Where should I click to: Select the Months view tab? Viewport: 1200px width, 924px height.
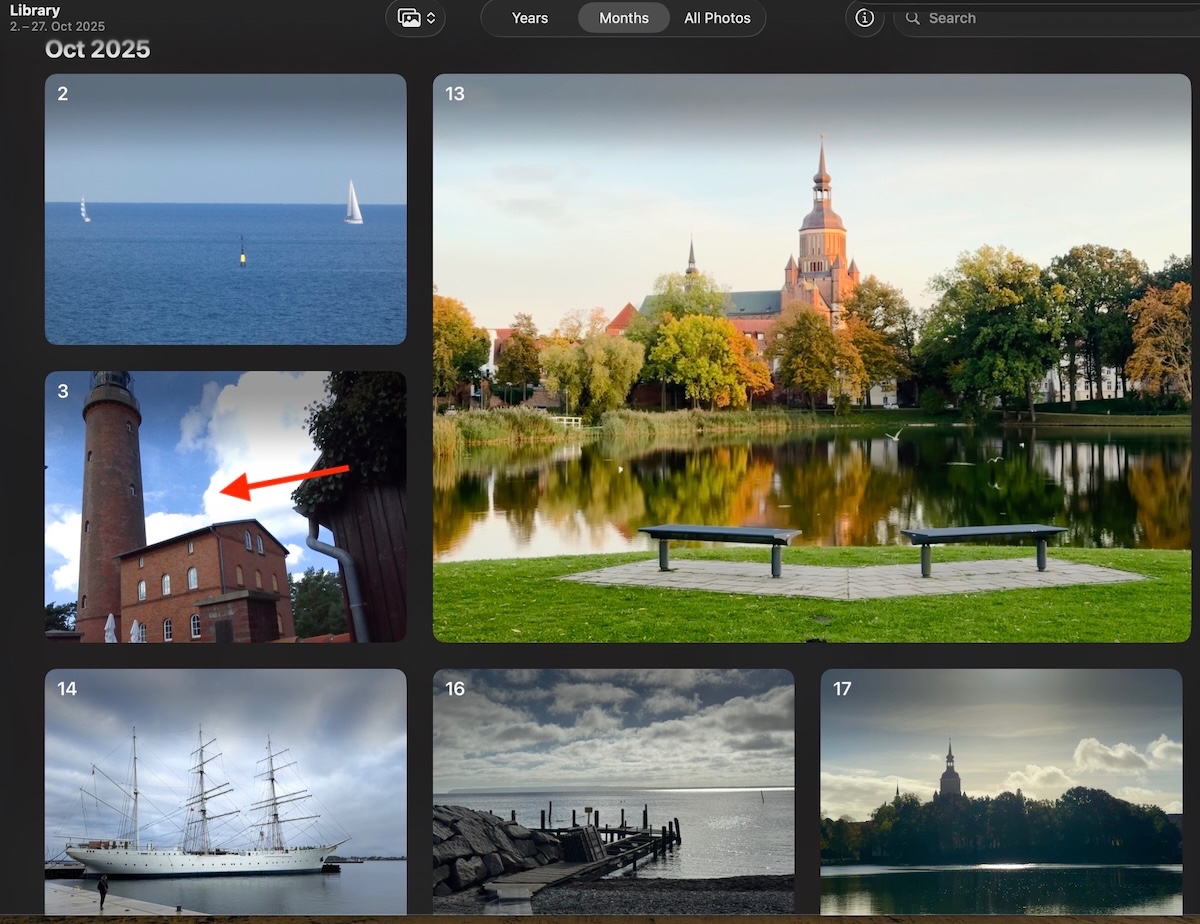[624, 18]
